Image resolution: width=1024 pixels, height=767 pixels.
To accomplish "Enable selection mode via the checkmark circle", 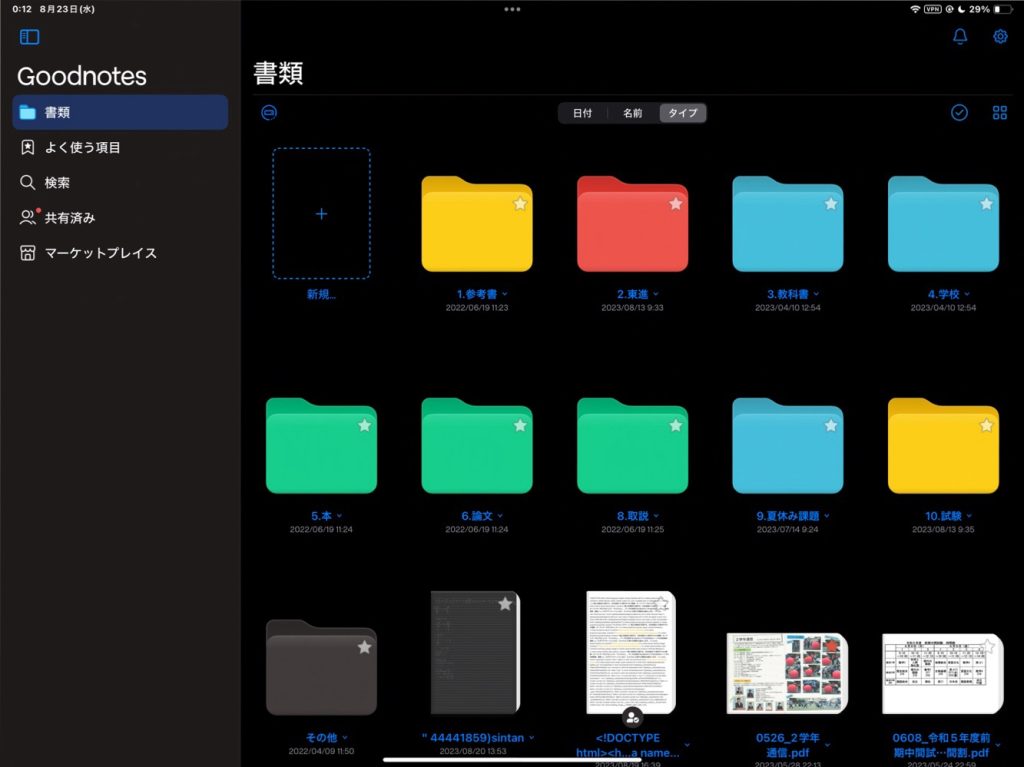I will tap(959, 112).
